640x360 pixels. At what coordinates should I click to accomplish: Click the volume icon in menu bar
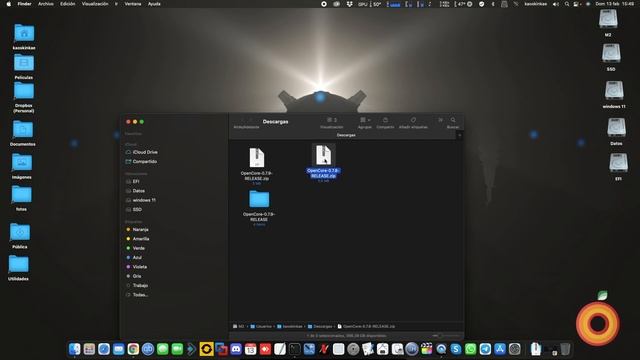(x=556, y=4)
